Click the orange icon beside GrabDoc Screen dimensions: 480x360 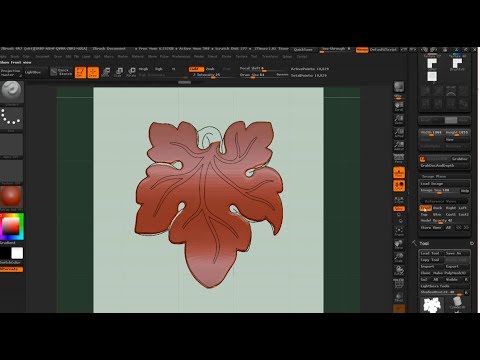tap(422, 159)
